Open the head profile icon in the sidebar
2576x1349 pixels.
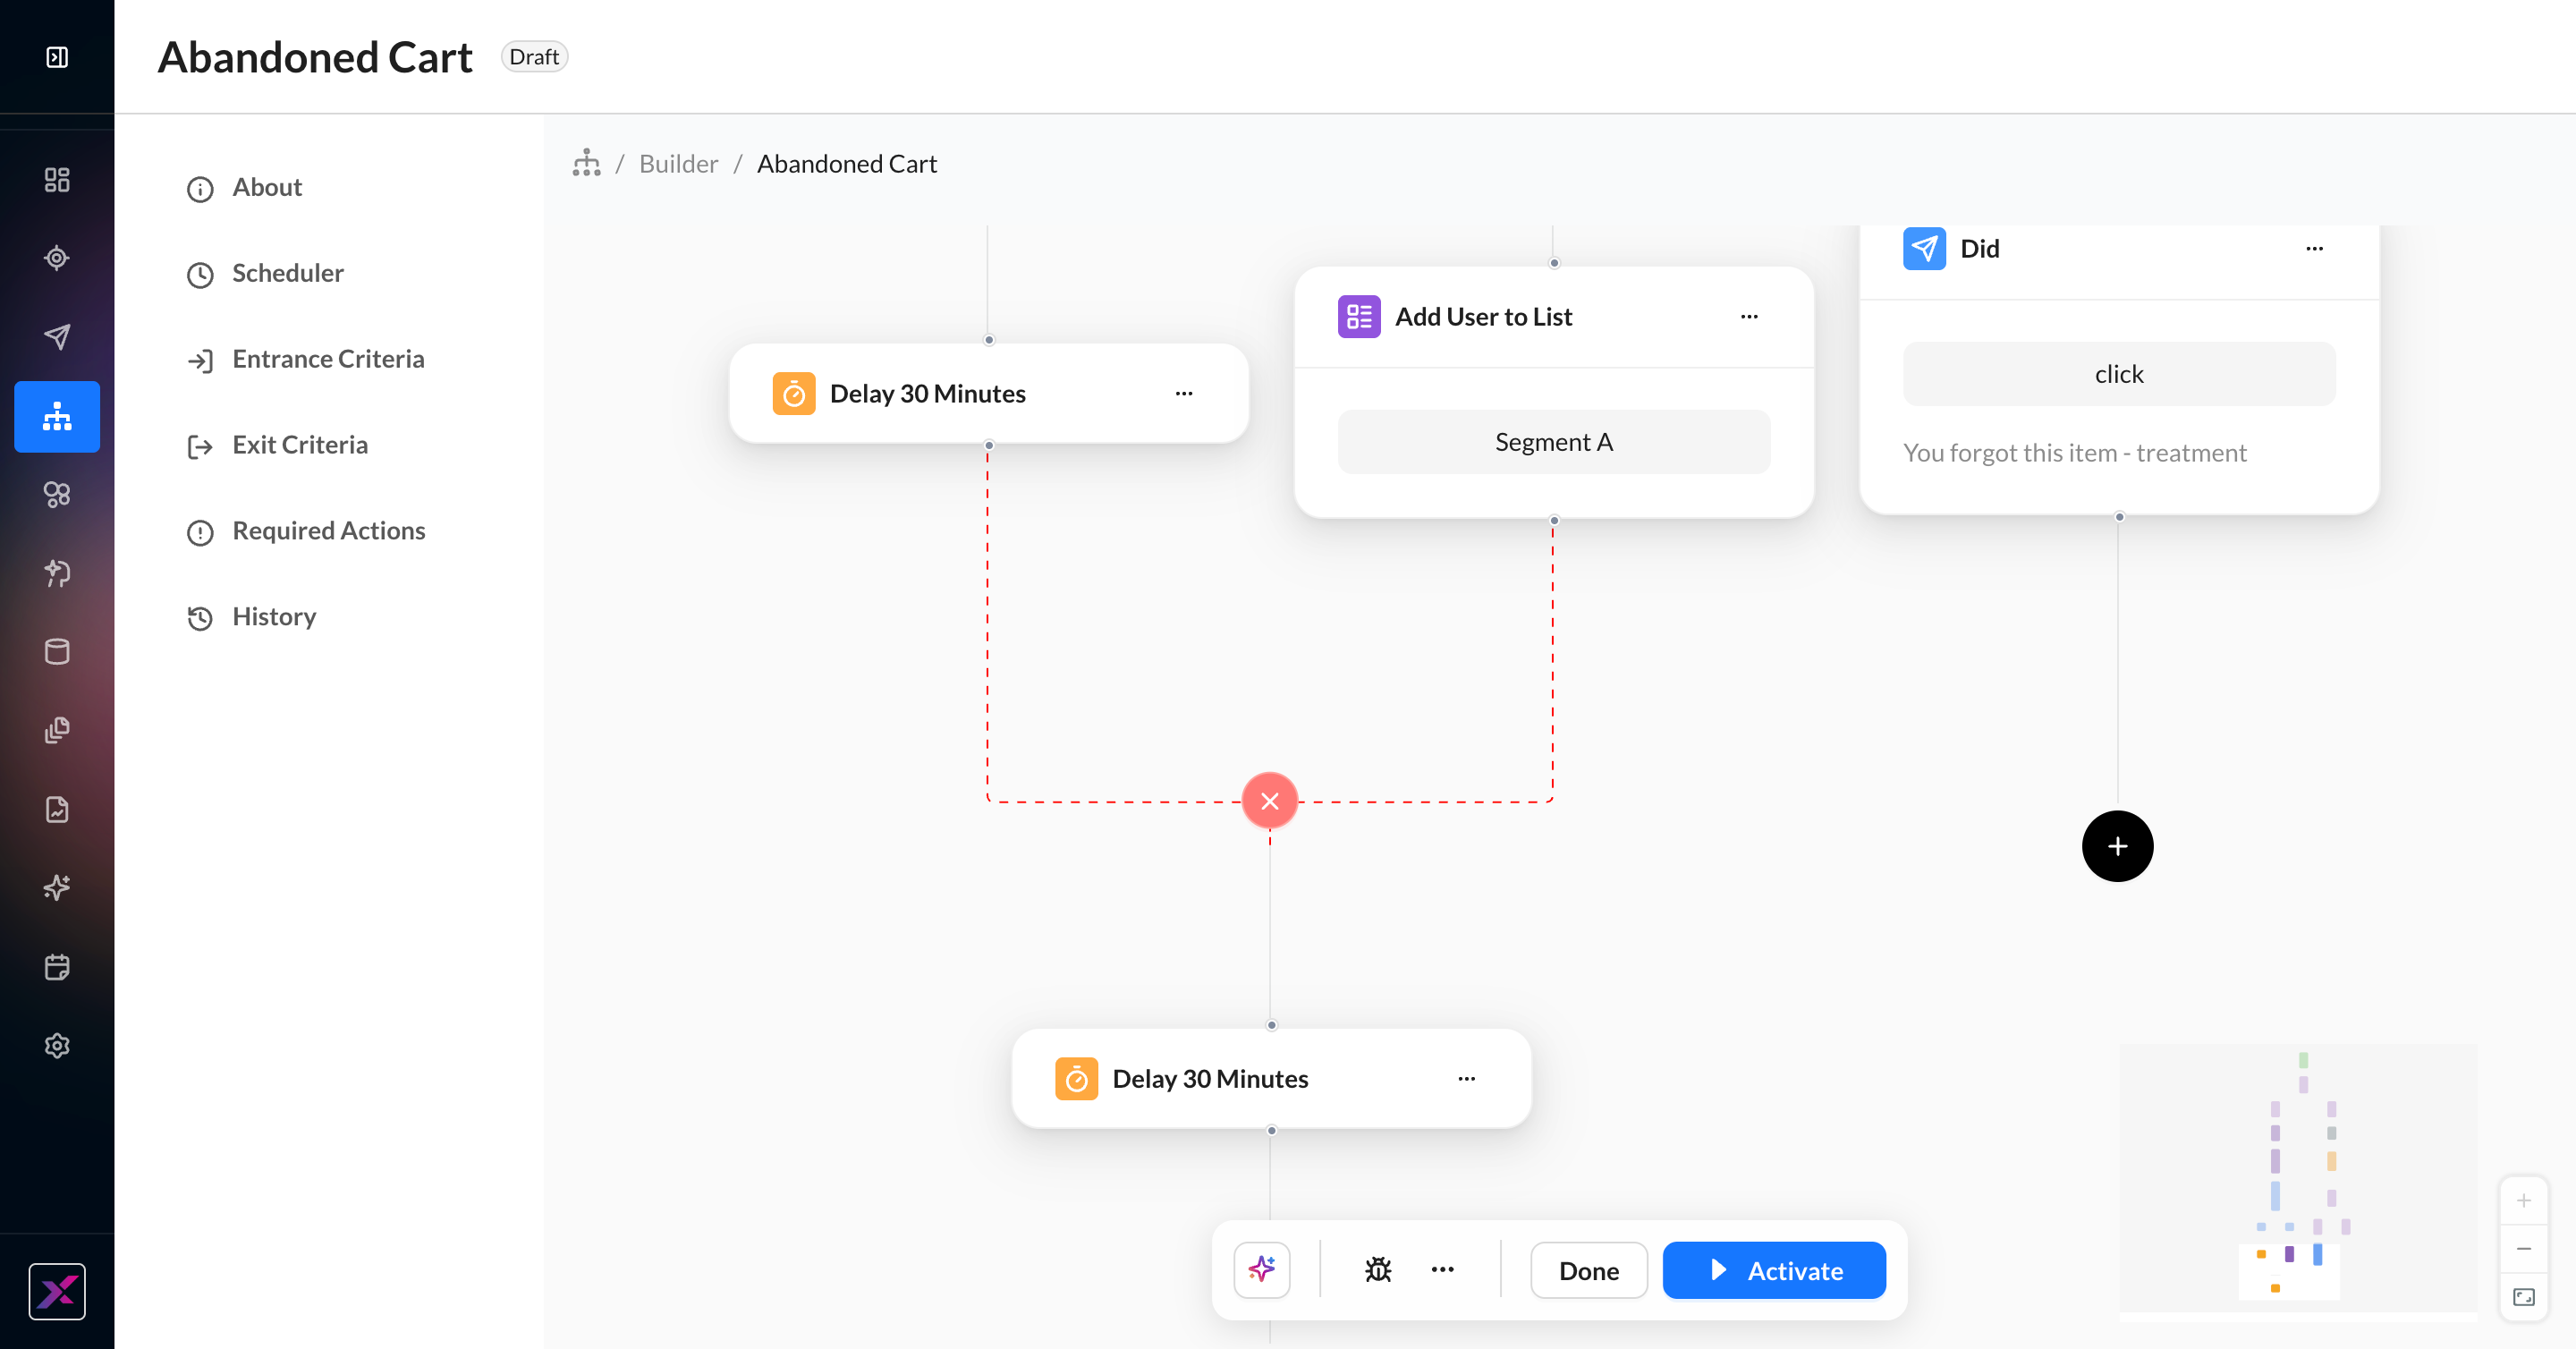click(x=57, y=573)
